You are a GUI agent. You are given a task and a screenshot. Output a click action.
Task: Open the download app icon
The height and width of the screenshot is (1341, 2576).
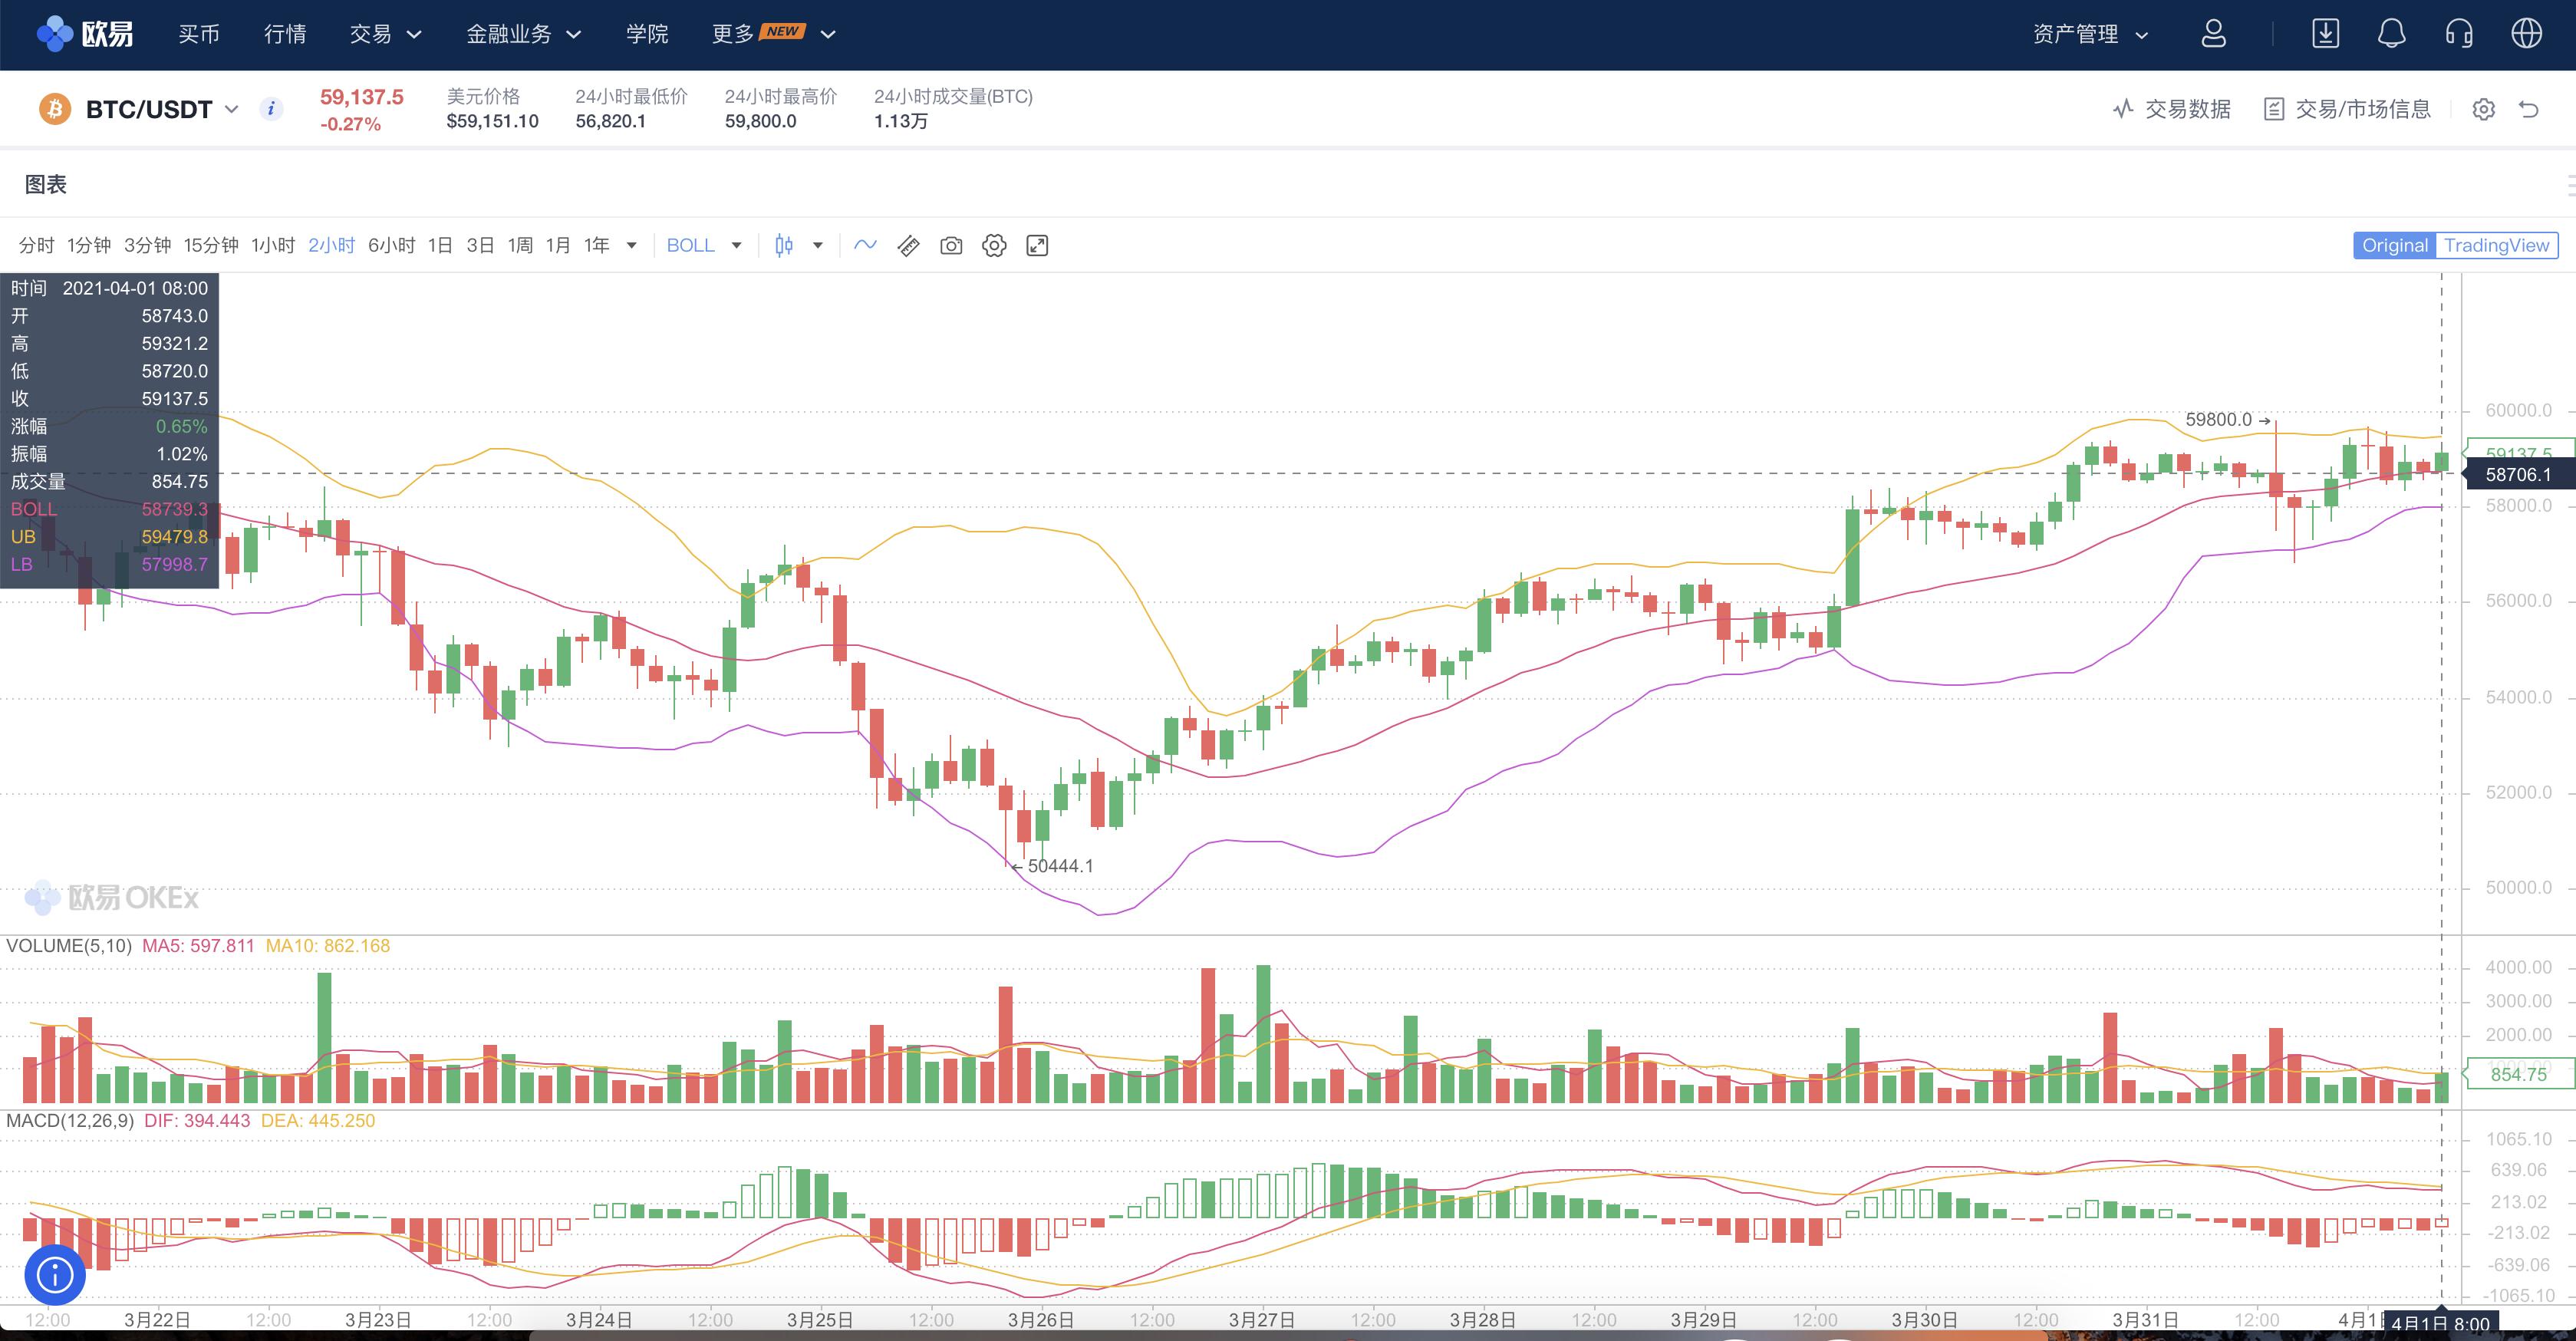pos(2325,34)
